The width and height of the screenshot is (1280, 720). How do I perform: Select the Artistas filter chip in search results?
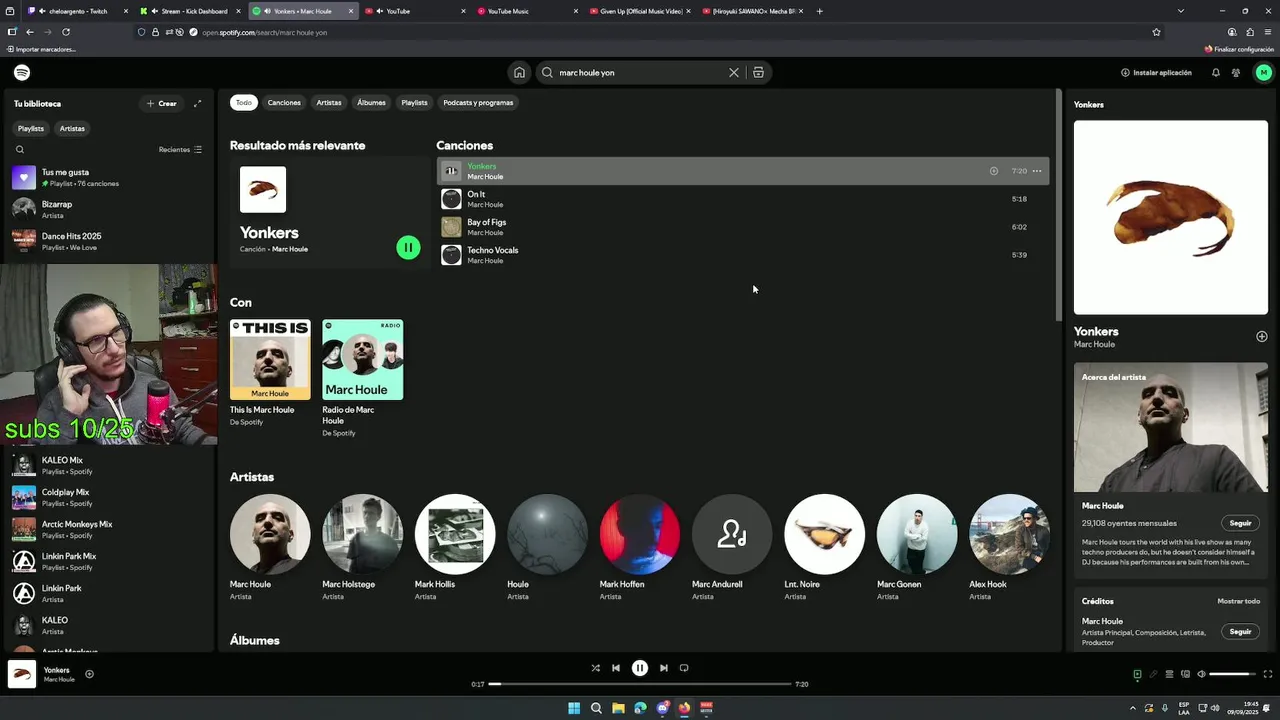tap(329, 102)
